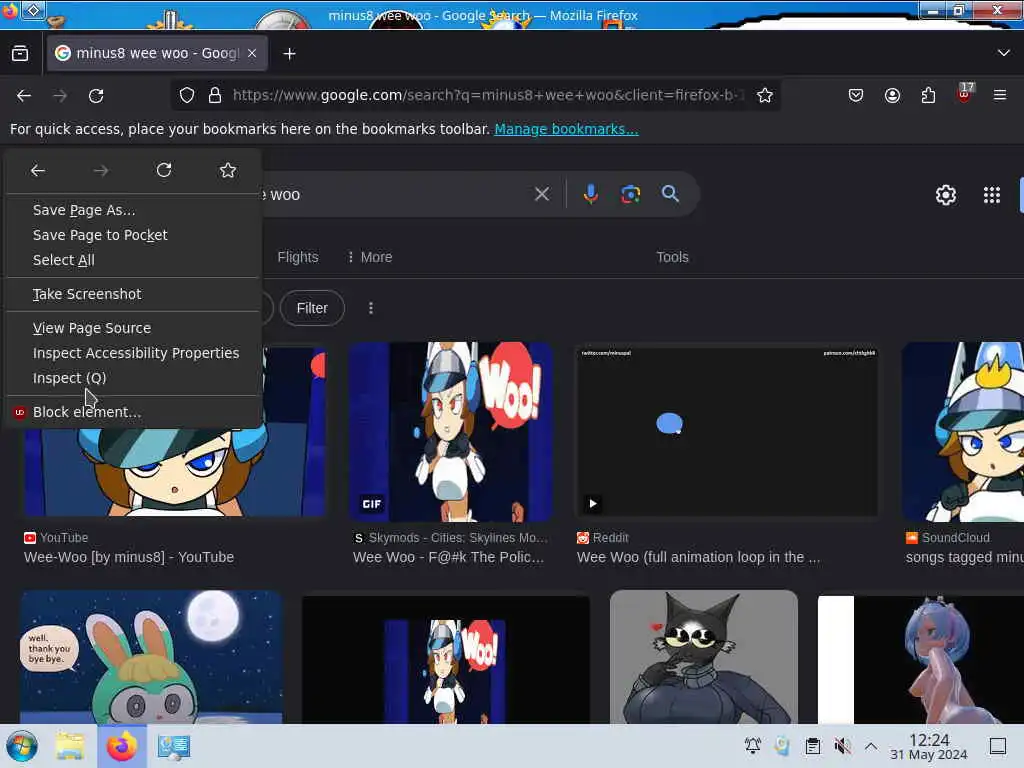The width and height of the screenshot is (1024, 768).
Task: Start voice search microphone icon
Action: (x=590, y=194)
